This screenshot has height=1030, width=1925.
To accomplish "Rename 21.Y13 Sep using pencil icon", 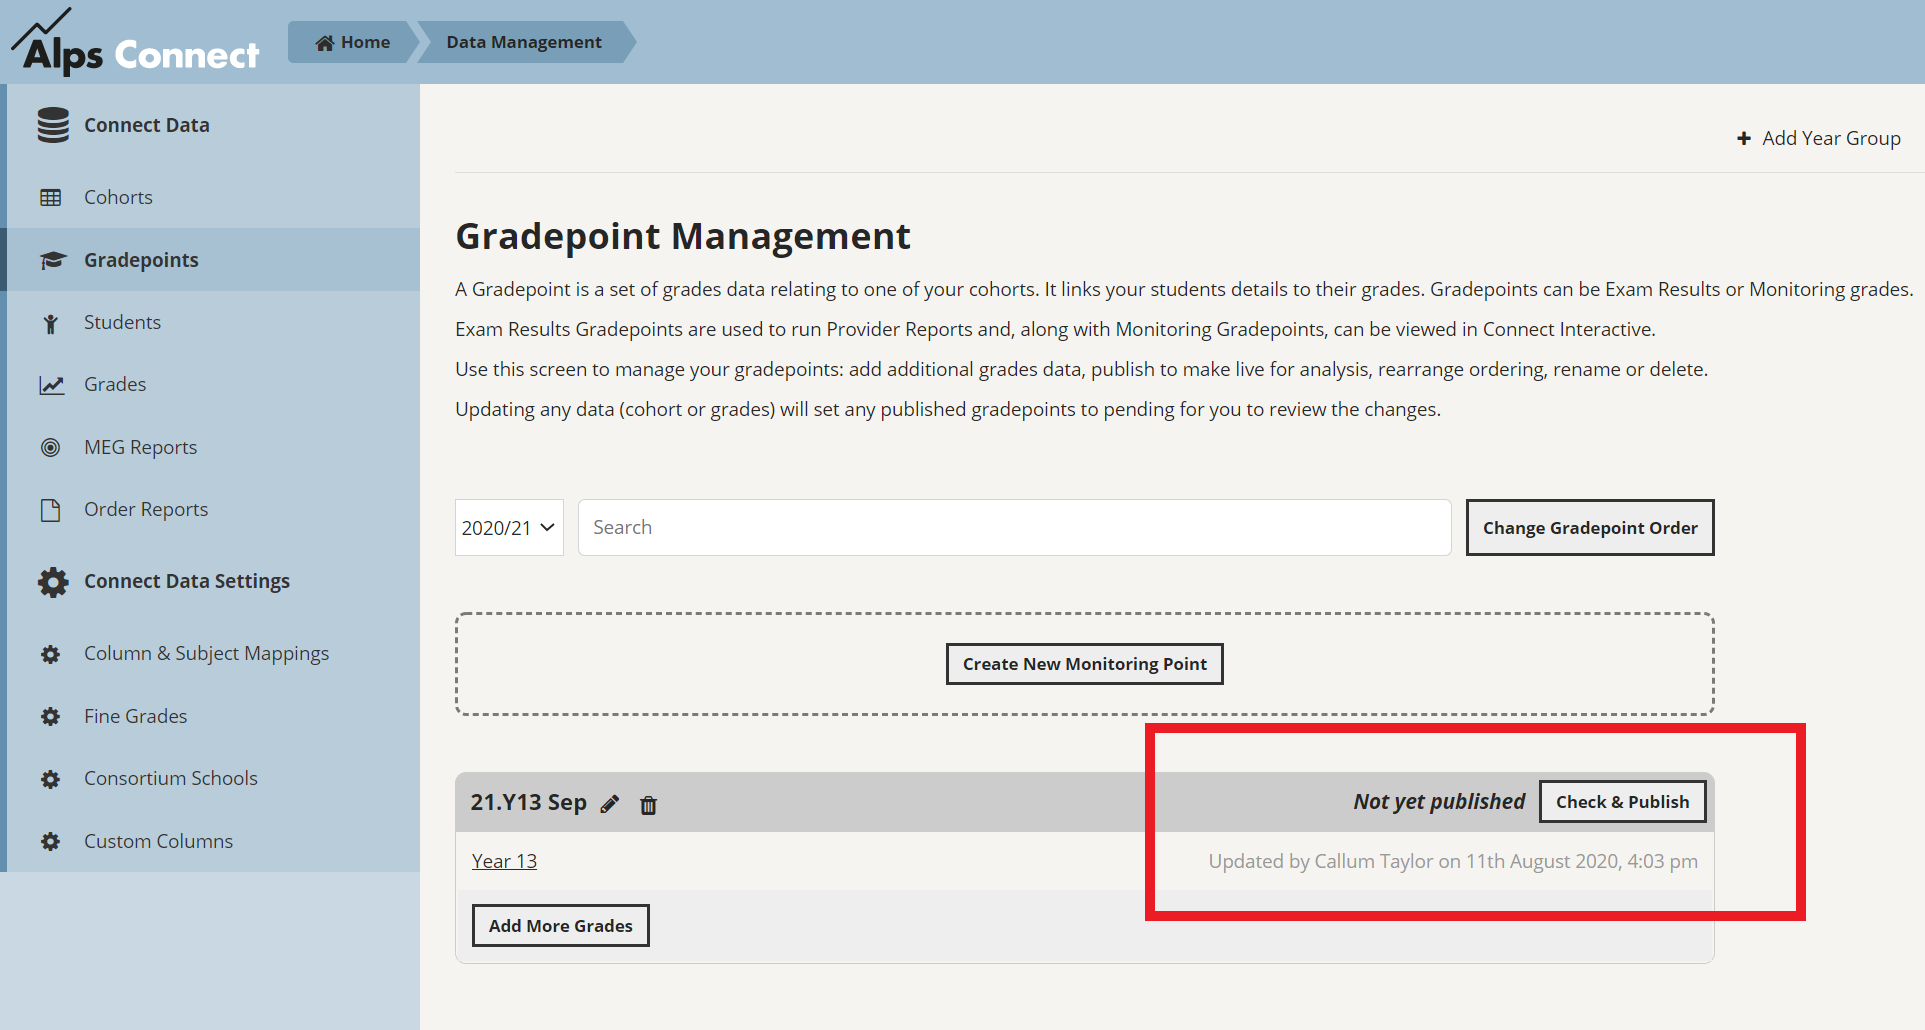I will click(x=610, y=804).
